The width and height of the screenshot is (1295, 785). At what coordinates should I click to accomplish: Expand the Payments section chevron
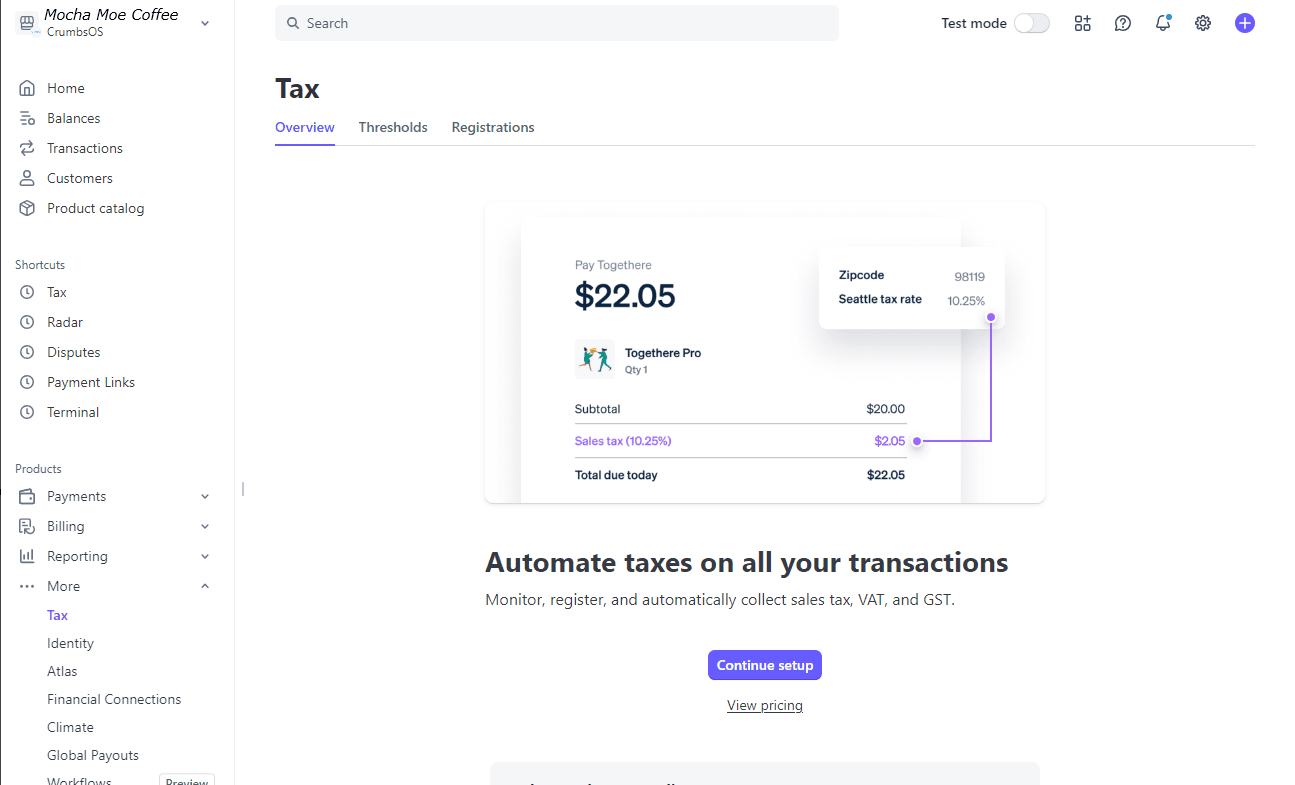205,496
